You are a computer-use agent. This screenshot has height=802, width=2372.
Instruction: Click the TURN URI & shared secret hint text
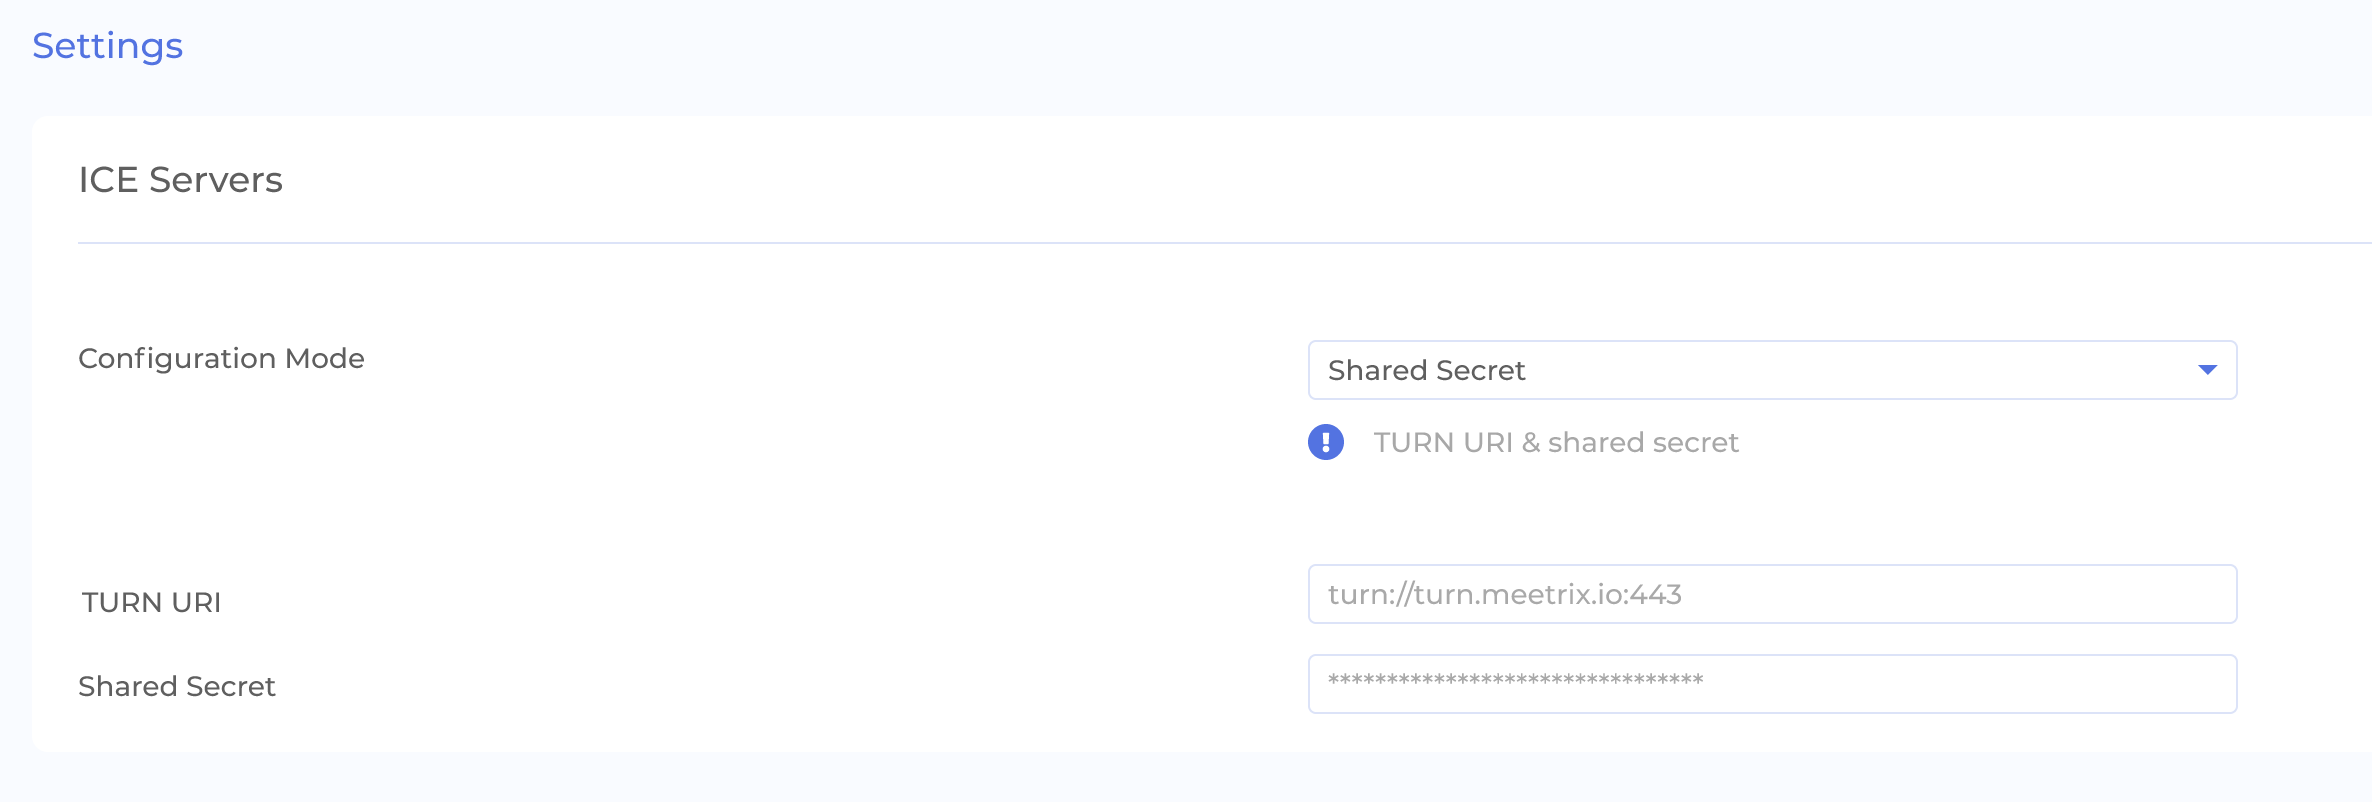pyautogui.click(x=1556, y=442)
